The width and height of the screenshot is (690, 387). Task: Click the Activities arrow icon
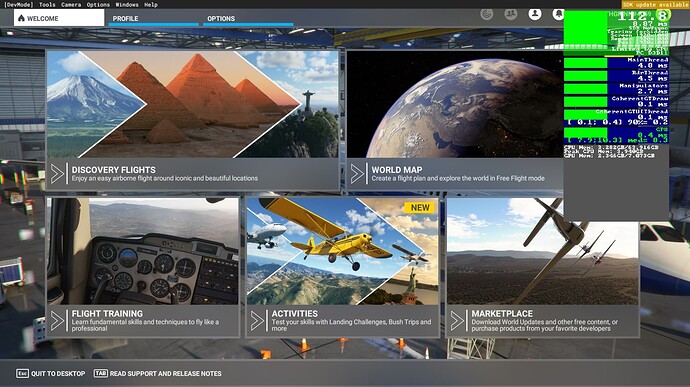[257, 321]
